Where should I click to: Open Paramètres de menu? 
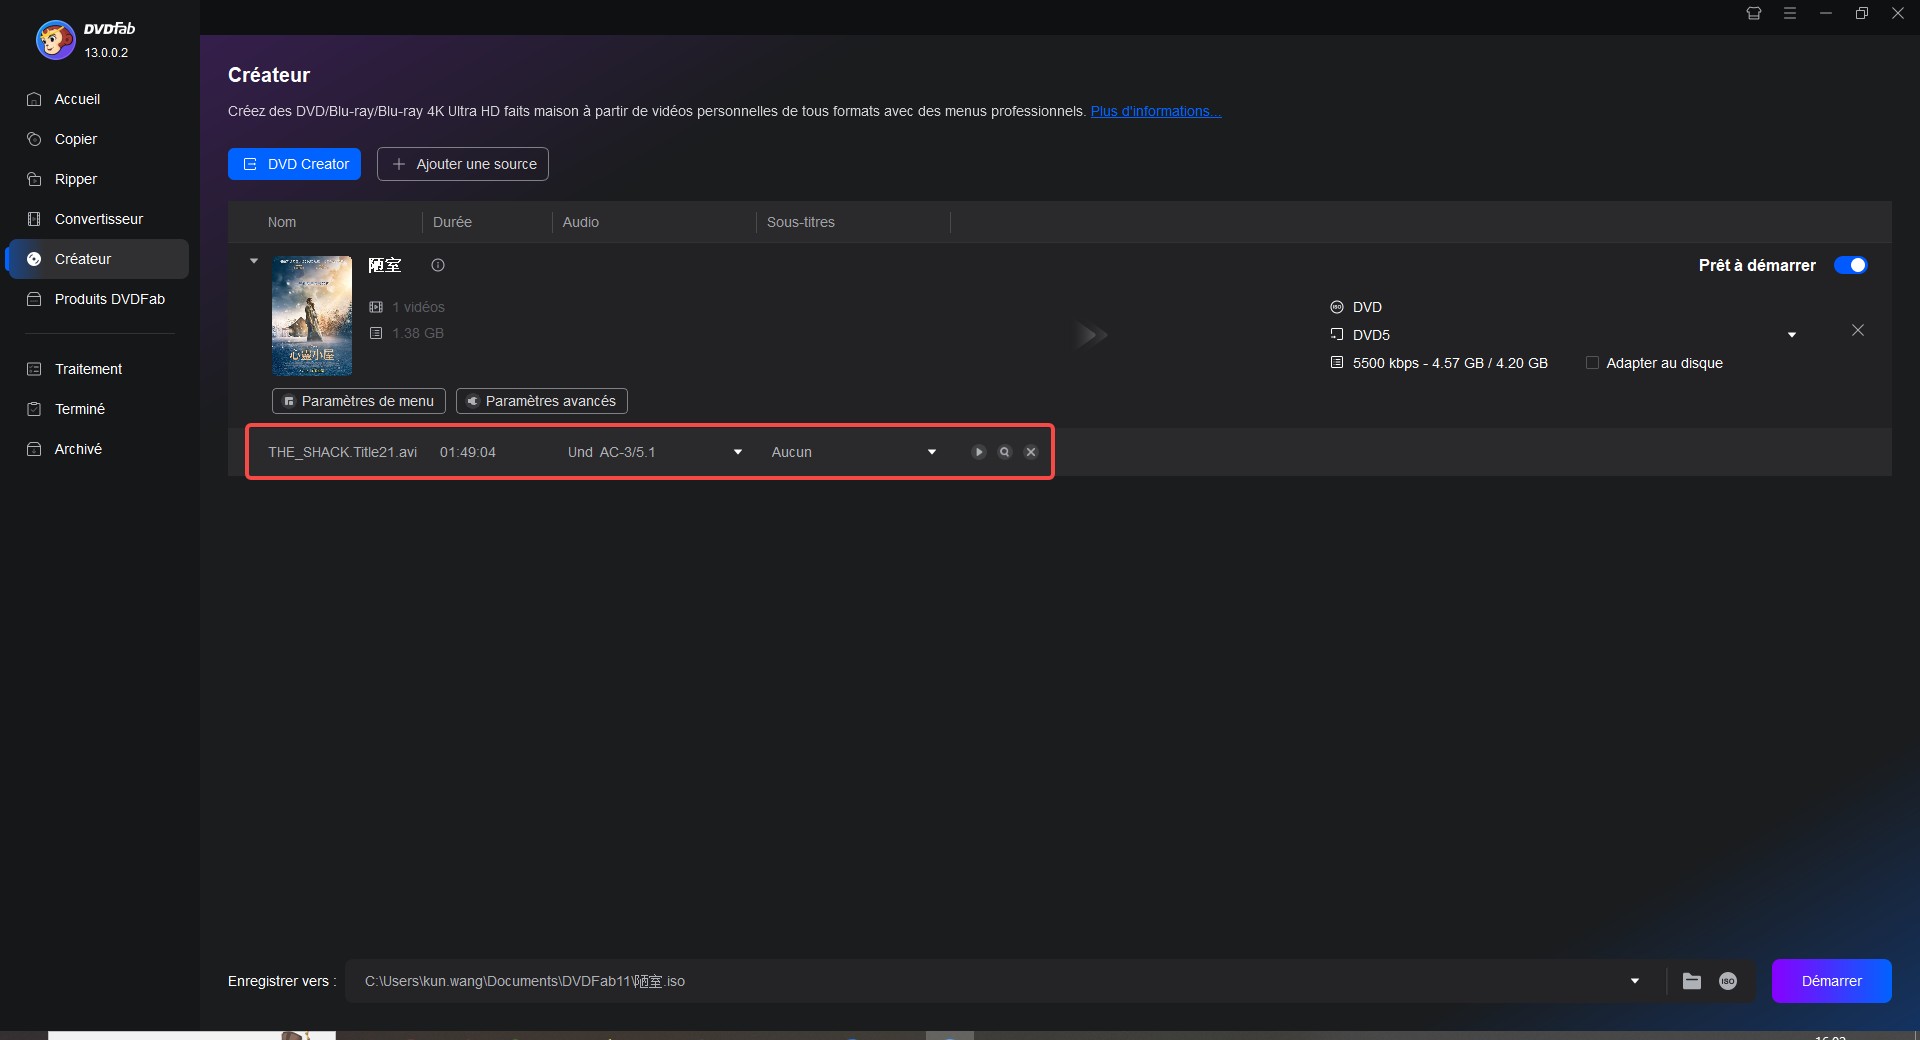[359, 401]
